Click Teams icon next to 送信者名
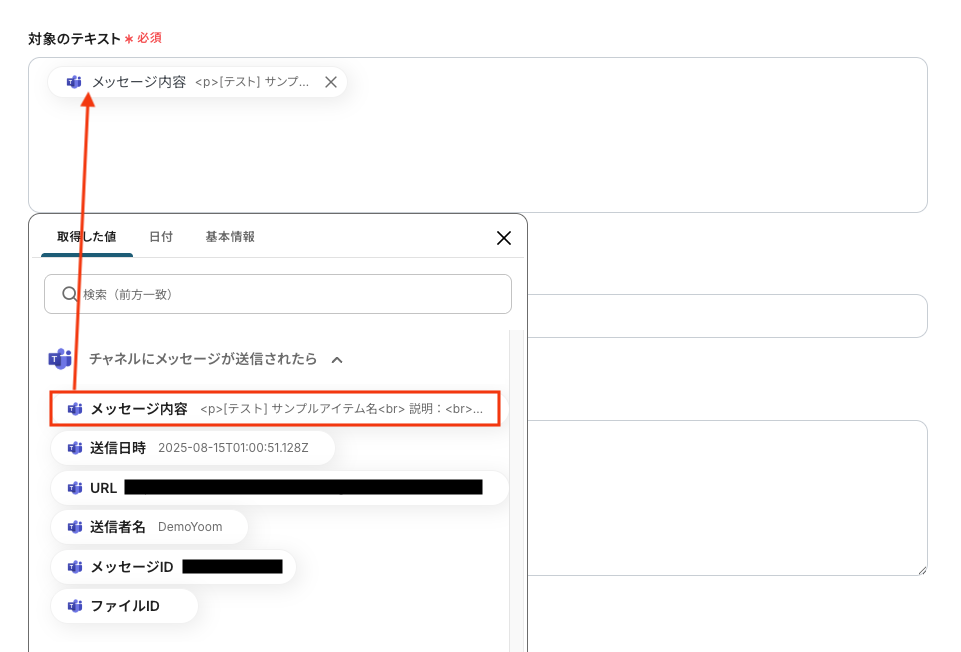The width and height of the screenshot is (961, 652). tap(75, 527)
